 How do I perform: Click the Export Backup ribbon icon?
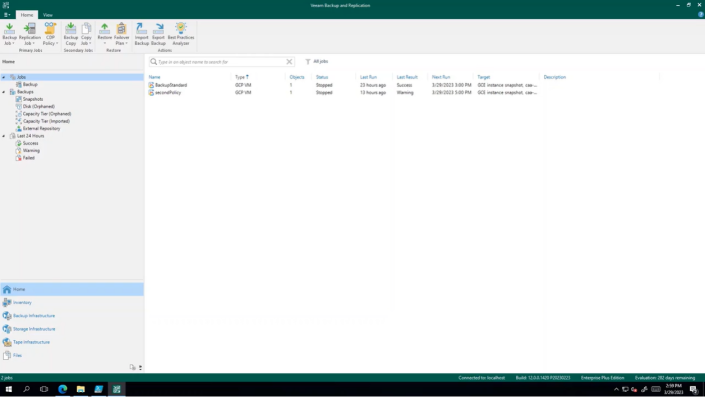pyautogui.click(x=158, y=34)
